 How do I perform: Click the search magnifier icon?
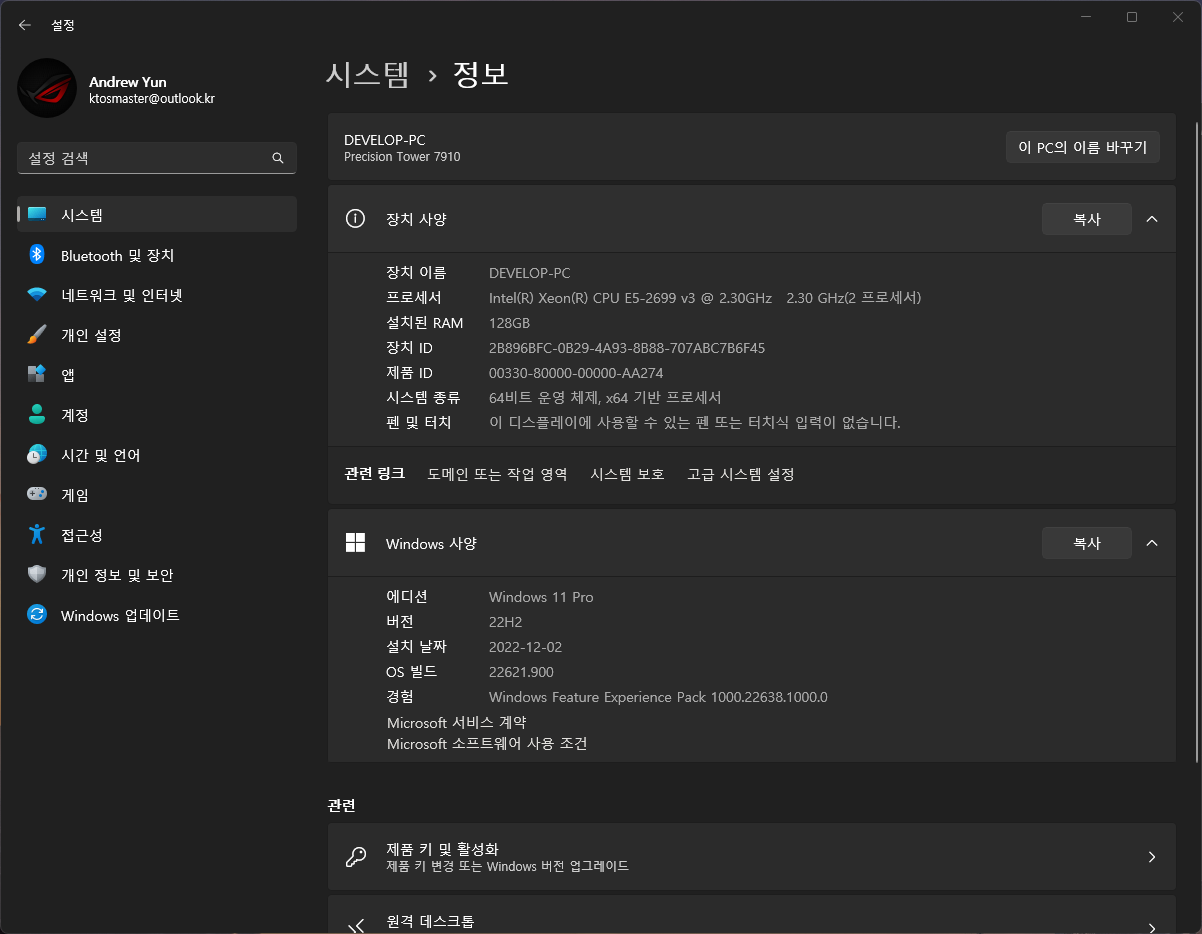[x=278, y=158]
